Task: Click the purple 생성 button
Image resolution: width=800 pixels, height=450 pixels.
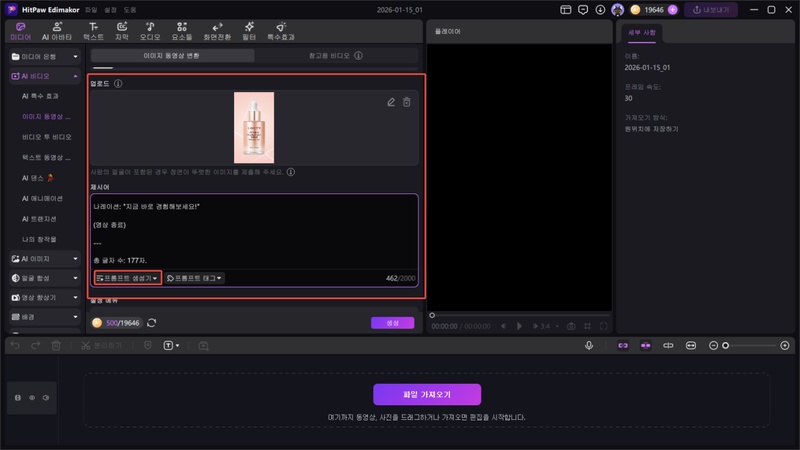Action: tap(392, 323)
